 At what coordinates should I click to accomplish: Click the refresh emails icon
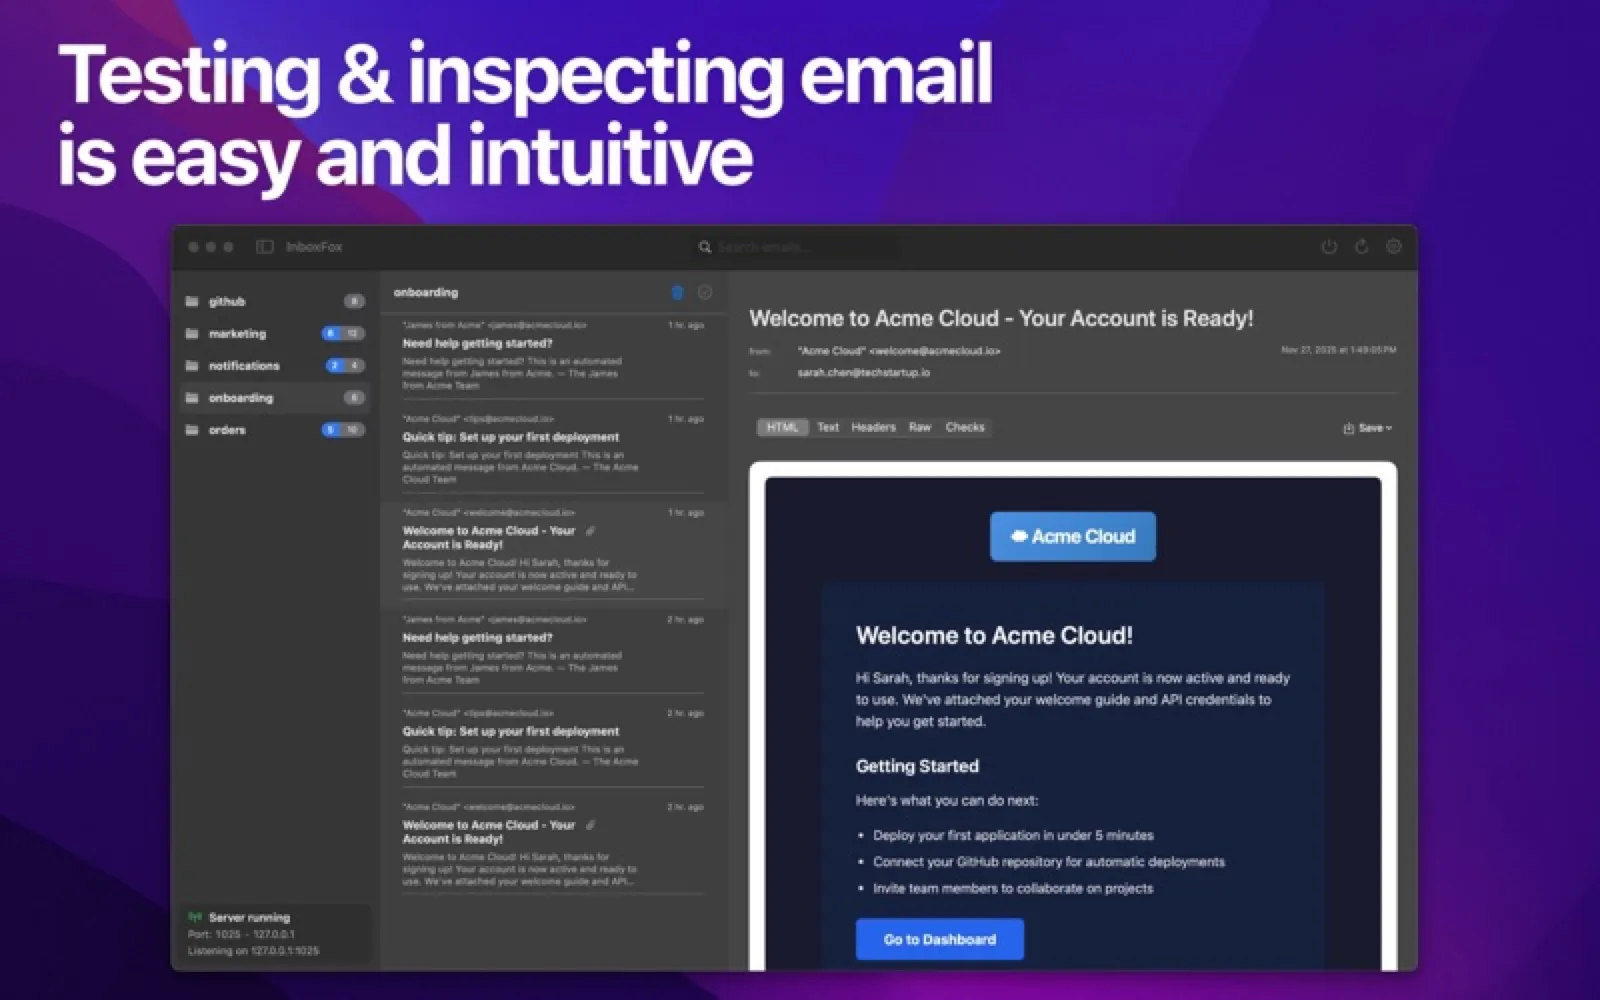pos(1361,247)
